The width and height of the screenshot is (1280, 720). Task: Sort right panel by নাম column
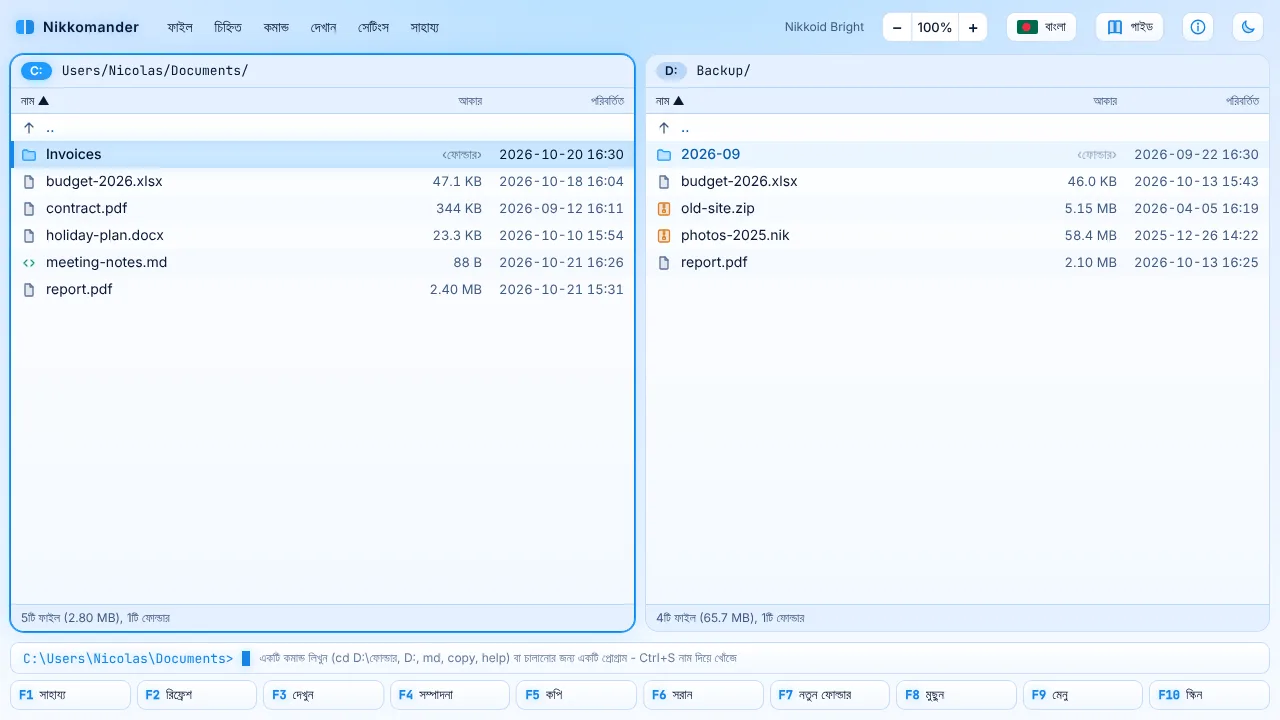[x=670, y=101]
